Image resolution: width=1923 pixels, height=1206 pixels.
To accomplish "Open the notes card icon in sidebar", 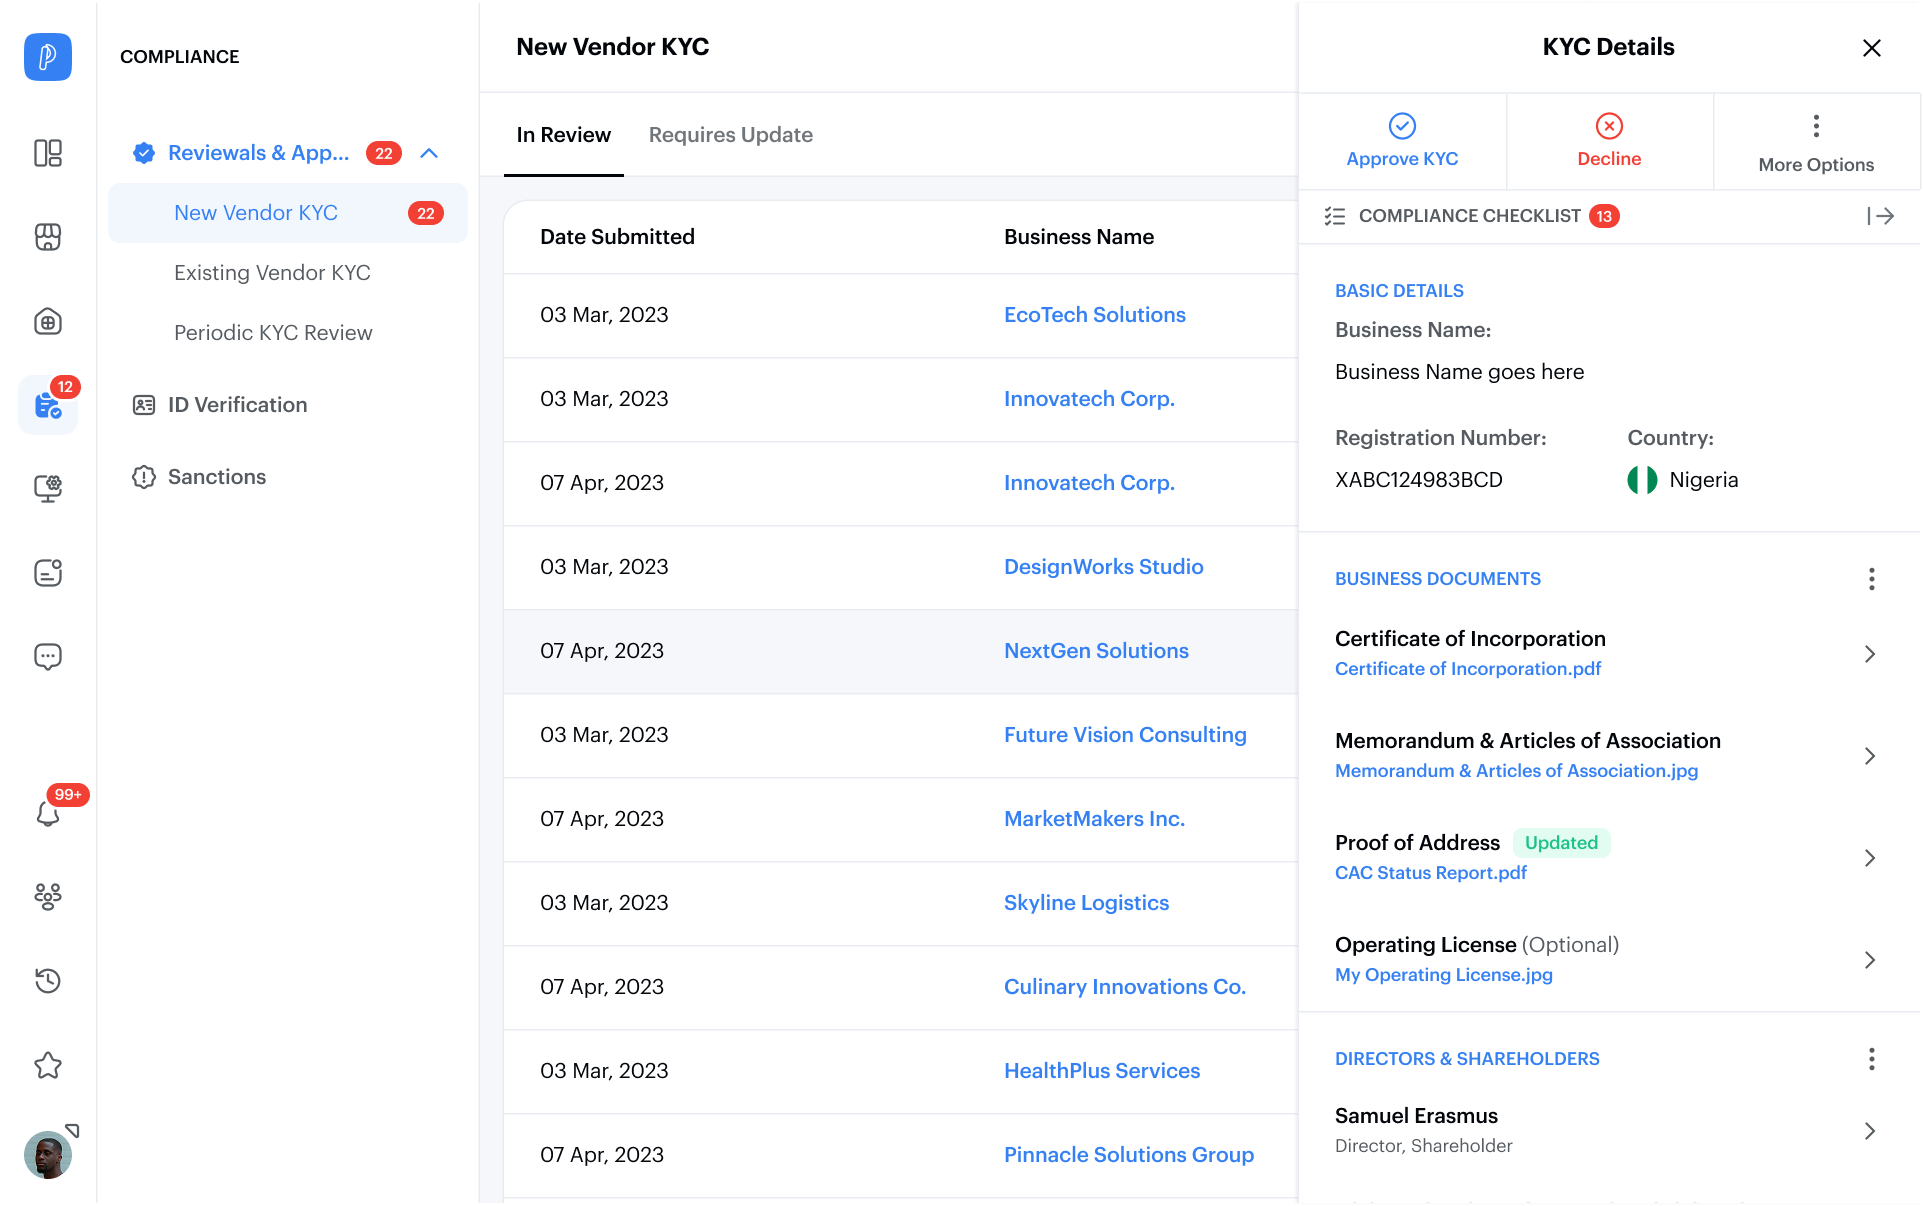I will tap(47, 572).
